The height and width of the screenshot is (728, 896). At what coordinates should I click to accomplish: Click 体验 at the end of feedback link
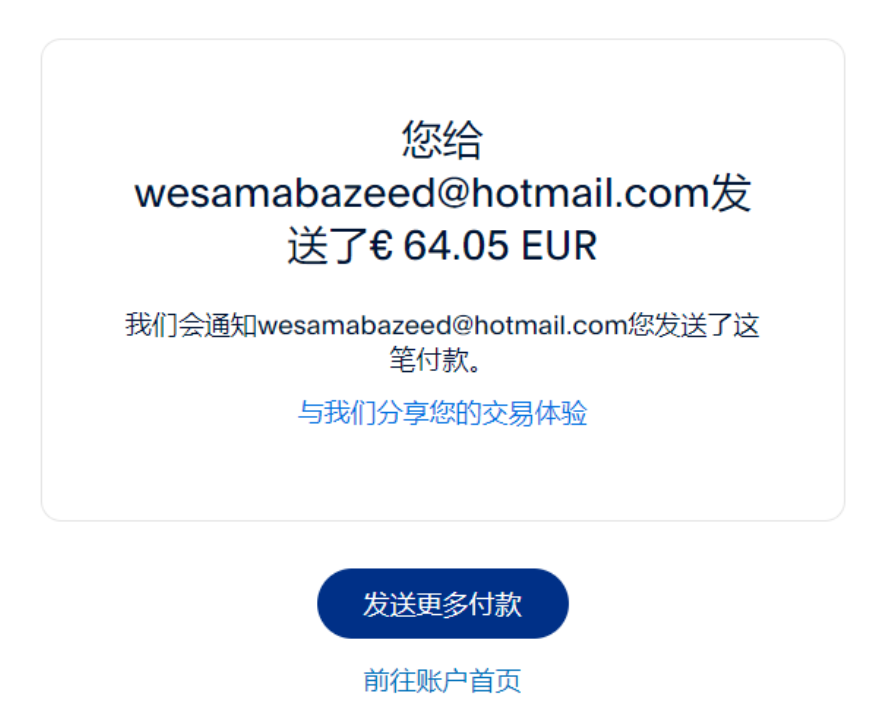(x=561, y=413)
